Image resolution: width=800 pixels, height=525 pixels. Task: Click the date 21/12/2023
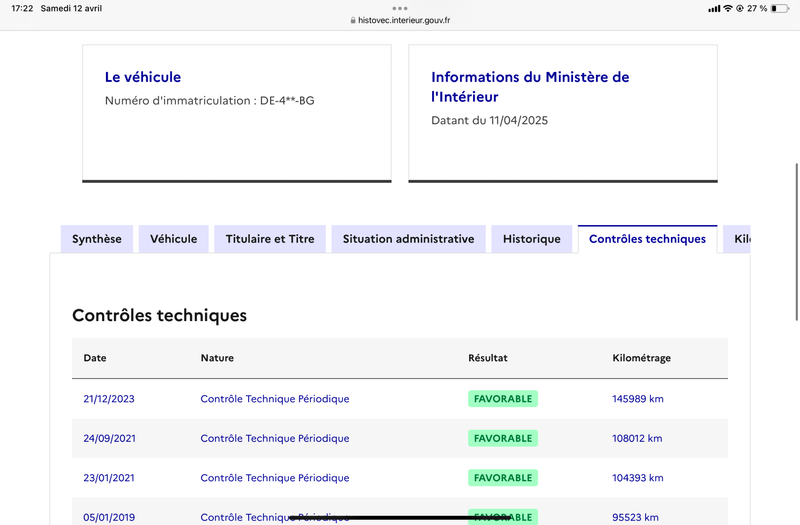tap(109, 398)
